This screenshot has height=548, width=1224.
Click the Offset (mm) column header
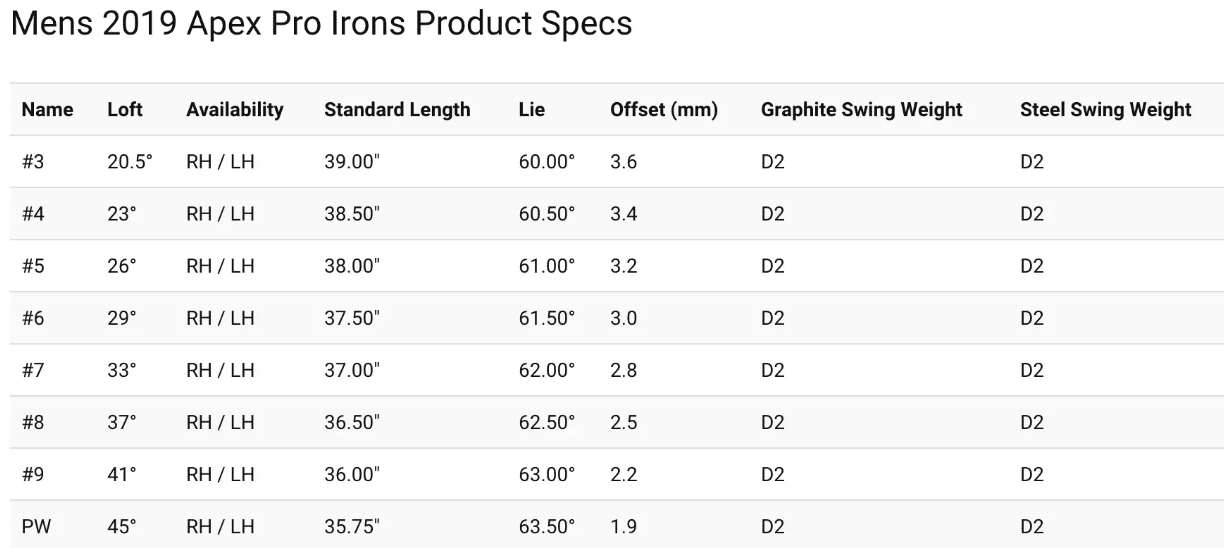[664, 110]
